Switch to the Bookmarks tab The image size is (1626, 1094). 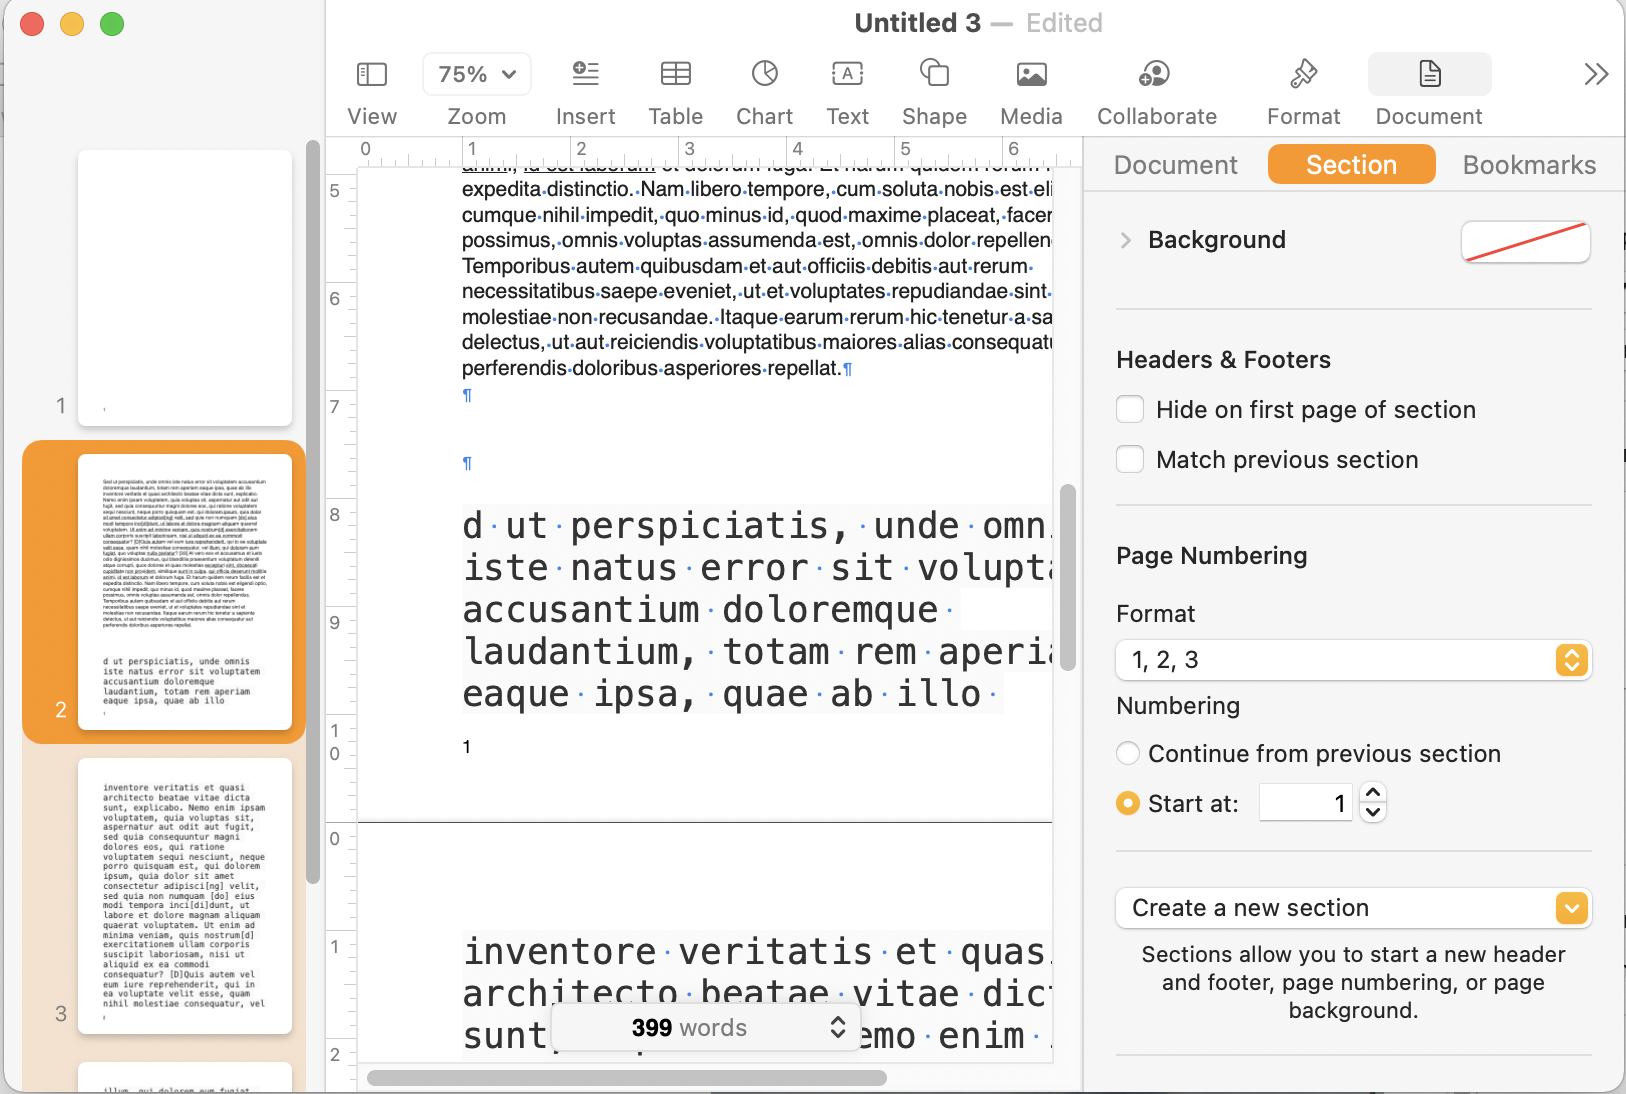[x=1529, y=165]
